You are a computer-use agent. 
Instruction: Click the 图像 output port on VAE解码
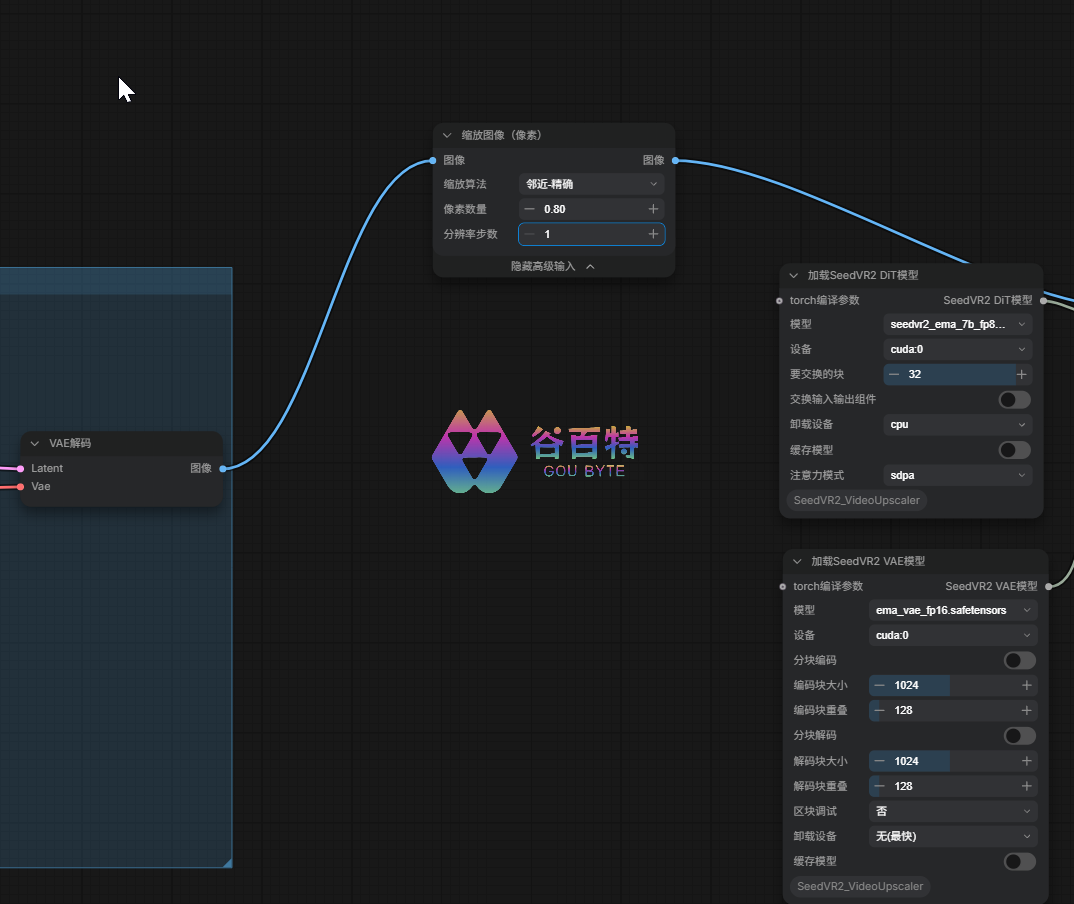(x=223, y=468)
